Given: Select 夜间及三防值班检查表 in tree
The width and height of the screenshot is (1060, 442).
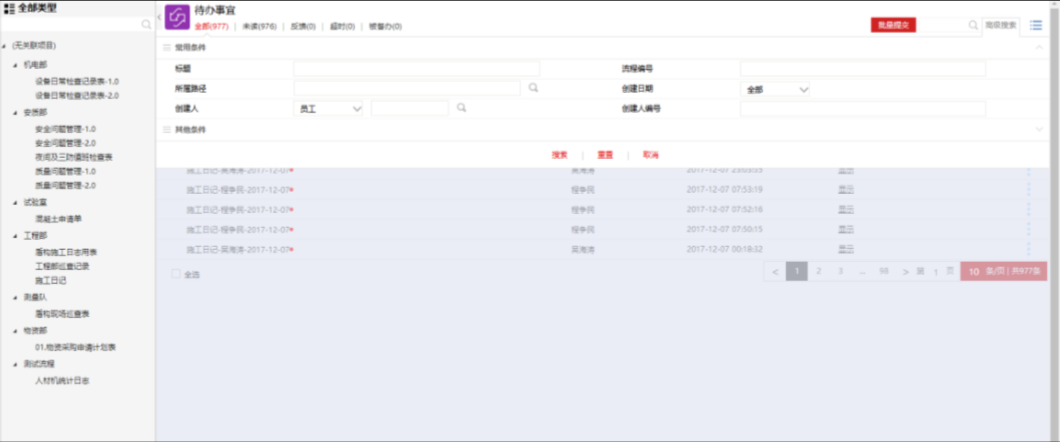Looking at the screenshot, I should (74, 157).
